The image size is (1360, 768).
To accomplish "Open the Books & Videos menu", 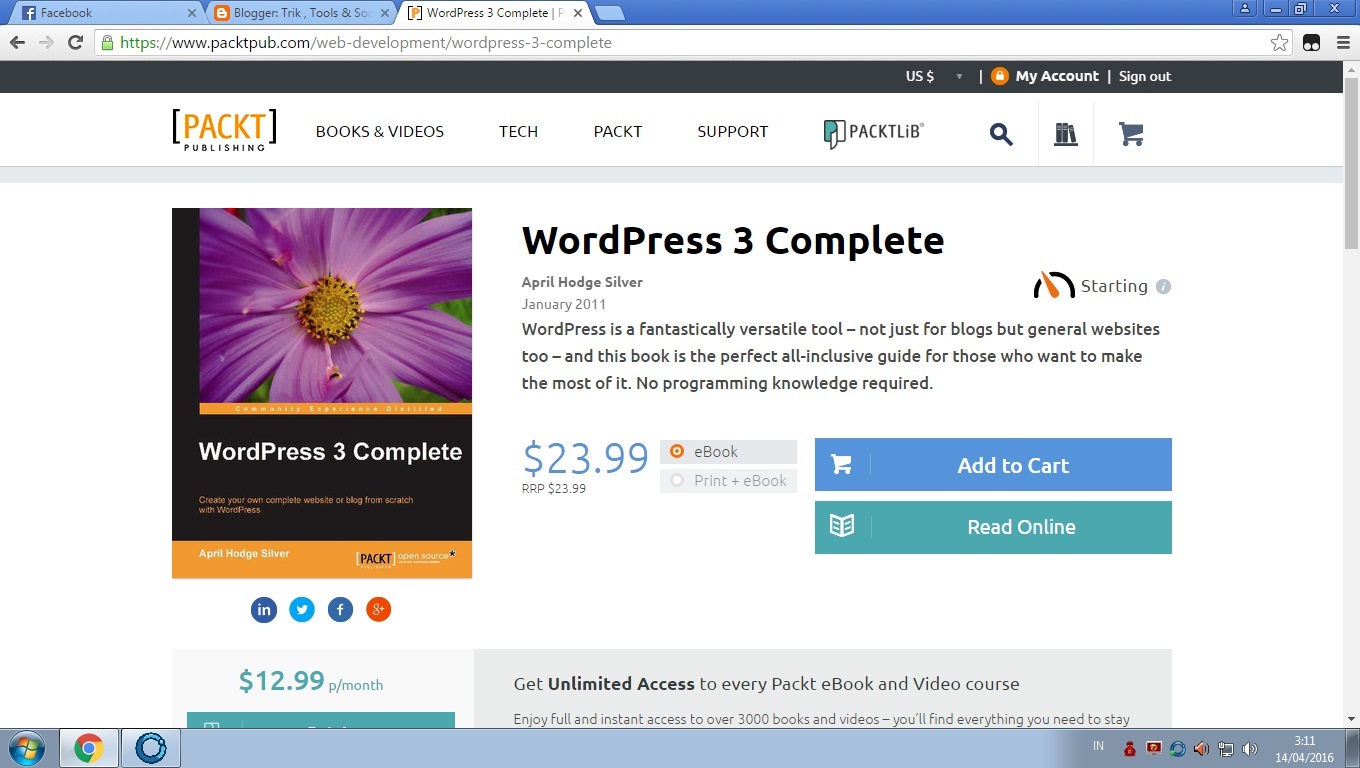I will click(x=380, y=131).
